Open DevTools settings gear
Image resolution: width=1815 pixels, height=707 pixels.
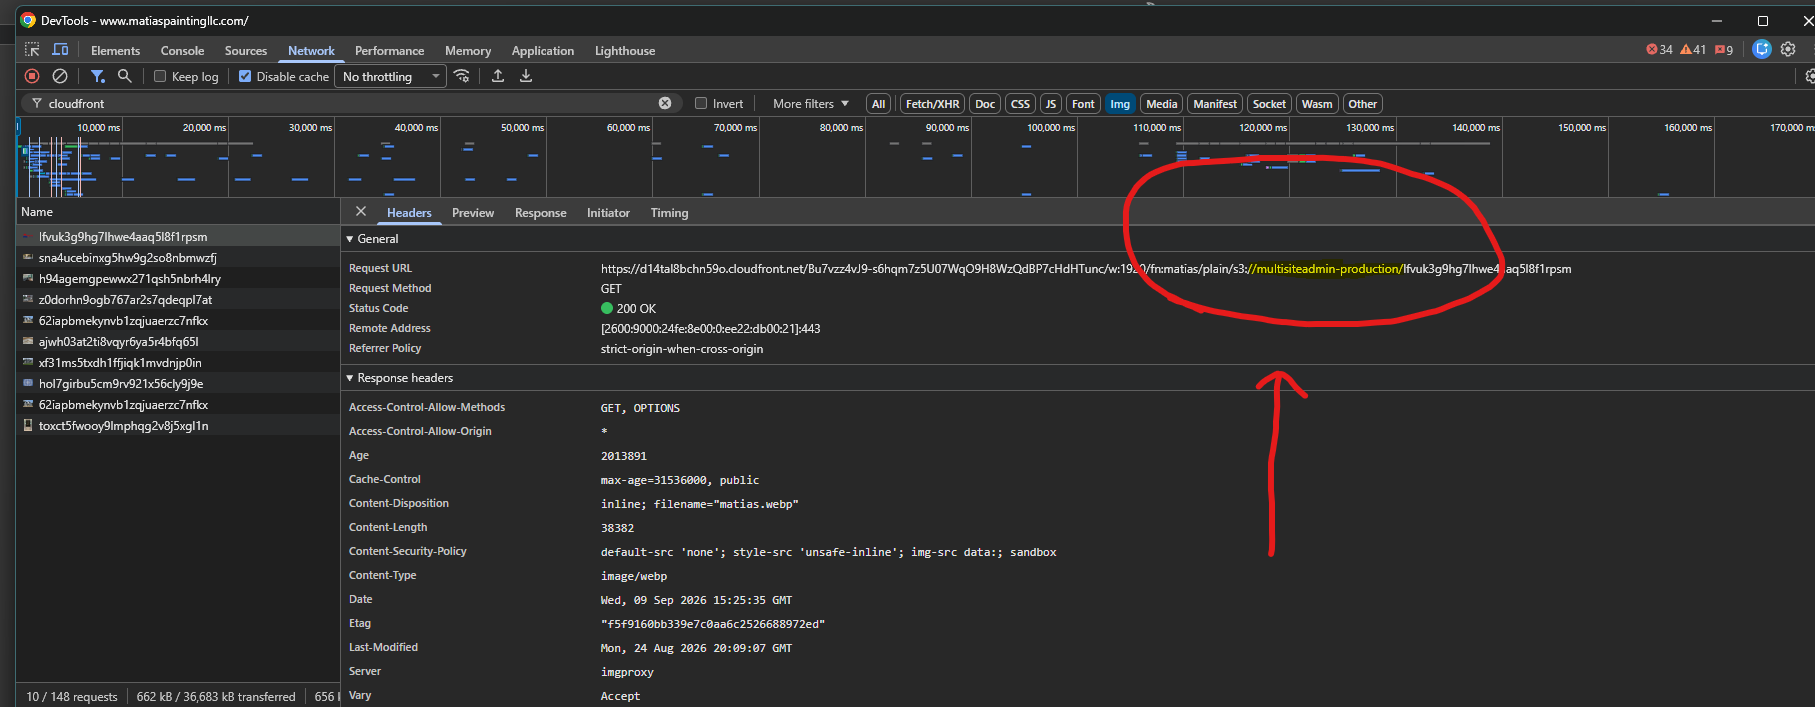pyautogui.click(x=1788, y=49)
